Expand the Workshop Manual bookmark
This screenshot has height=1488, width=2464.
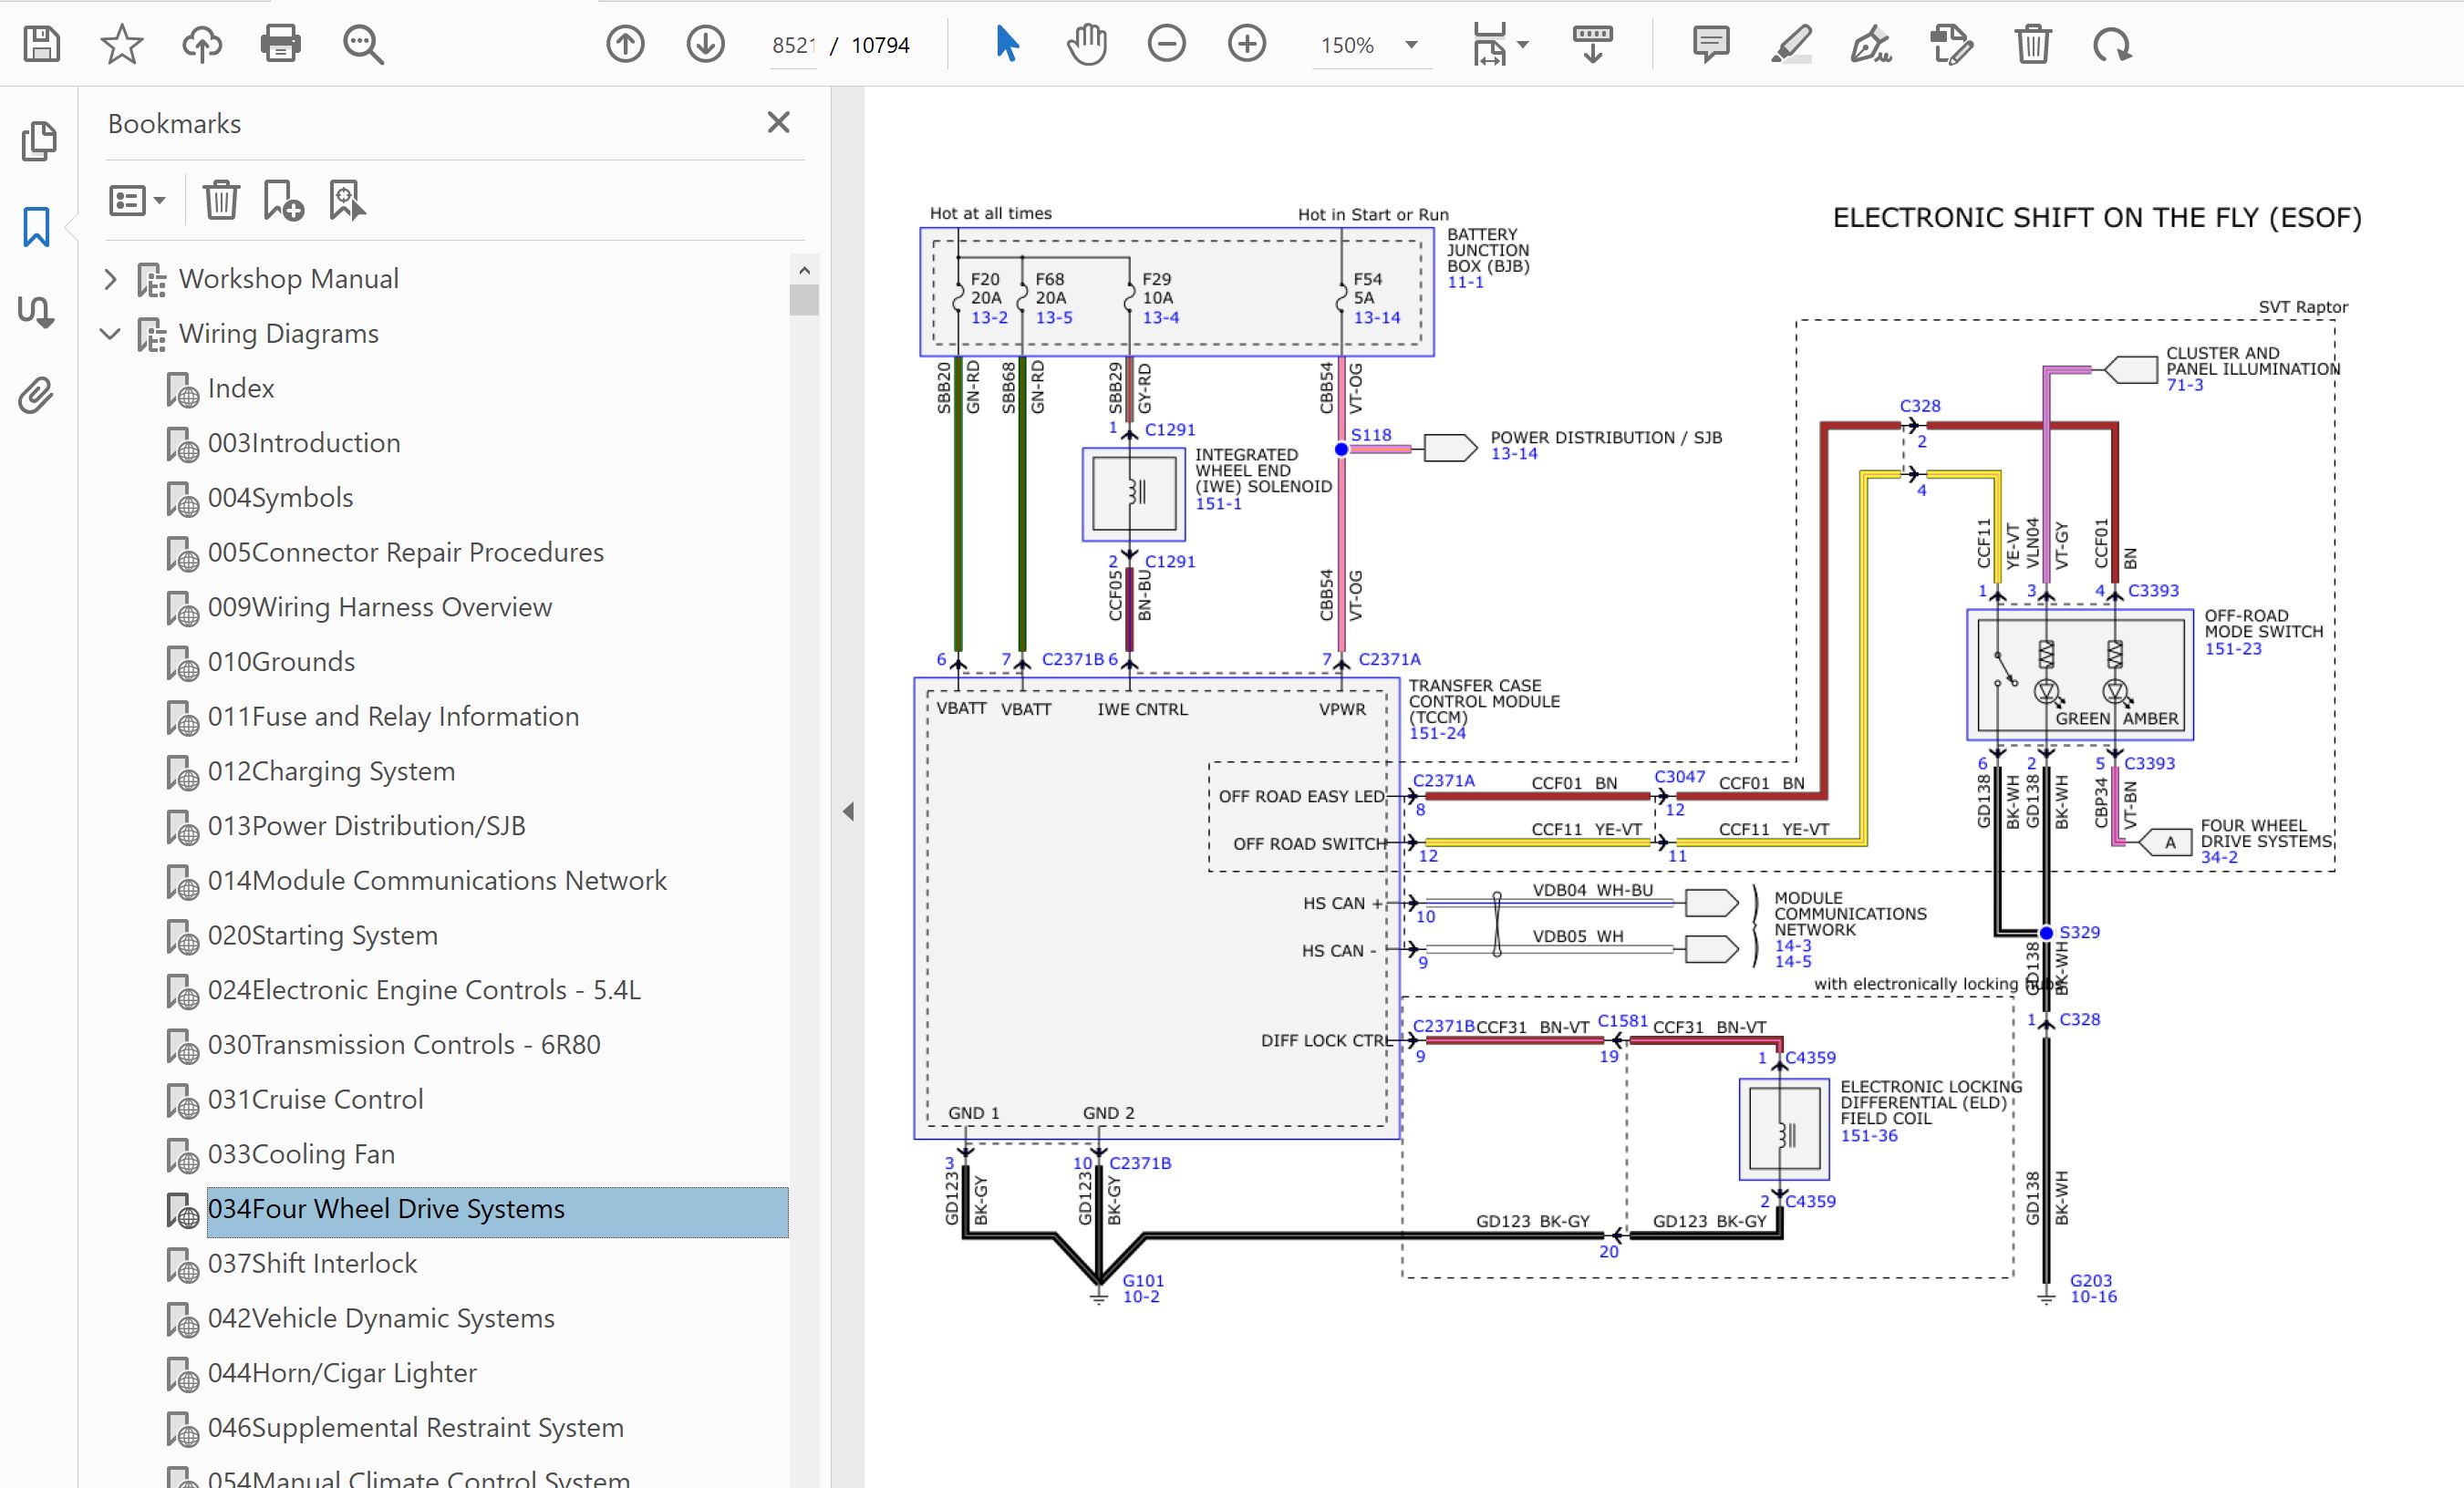tap(111, 279)
